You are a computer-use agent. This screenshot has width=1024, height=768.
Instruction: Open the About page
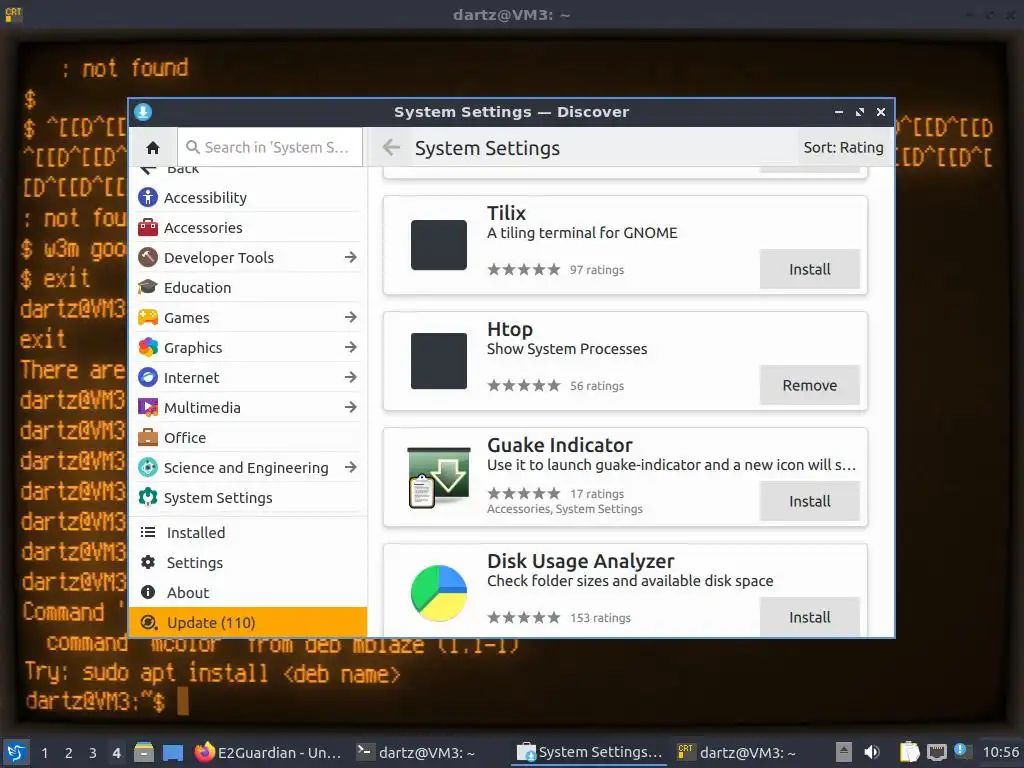(249, 593)
